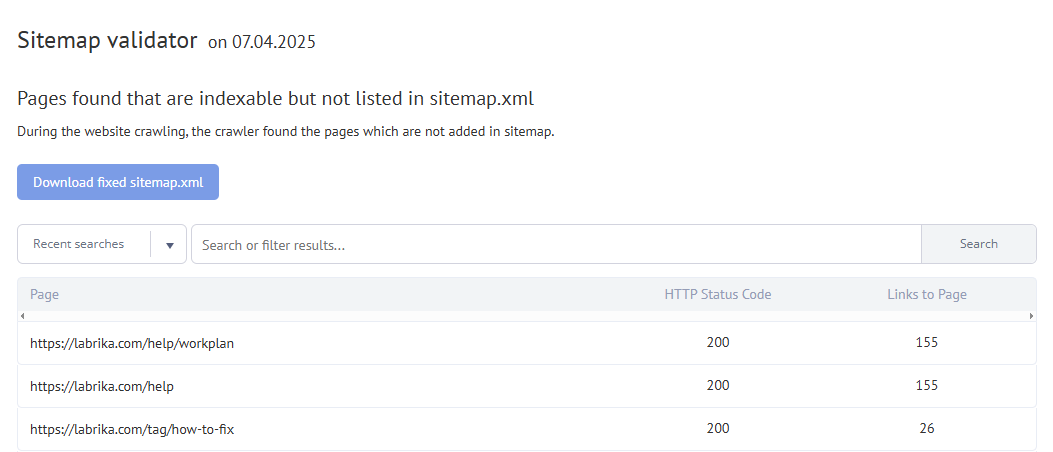The width and height of the screenshot is (1053, 452).
Task: Click the 200 status in the workplan row
Action: pyautogui.click(x=718, y=343)
